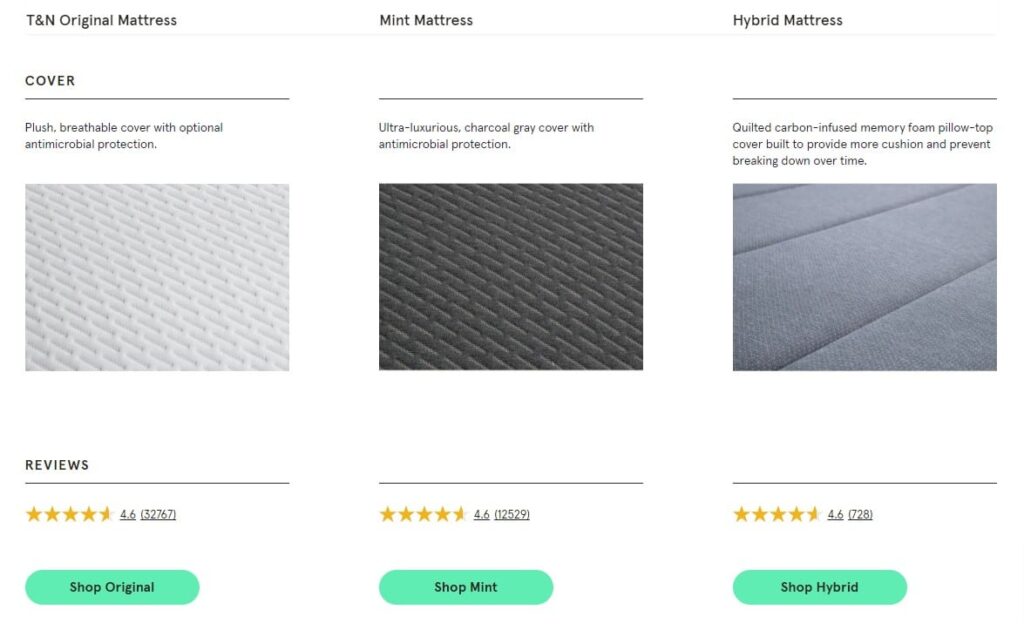Click the COVER section label
The image size is (1024, 637).
(50, 81)
